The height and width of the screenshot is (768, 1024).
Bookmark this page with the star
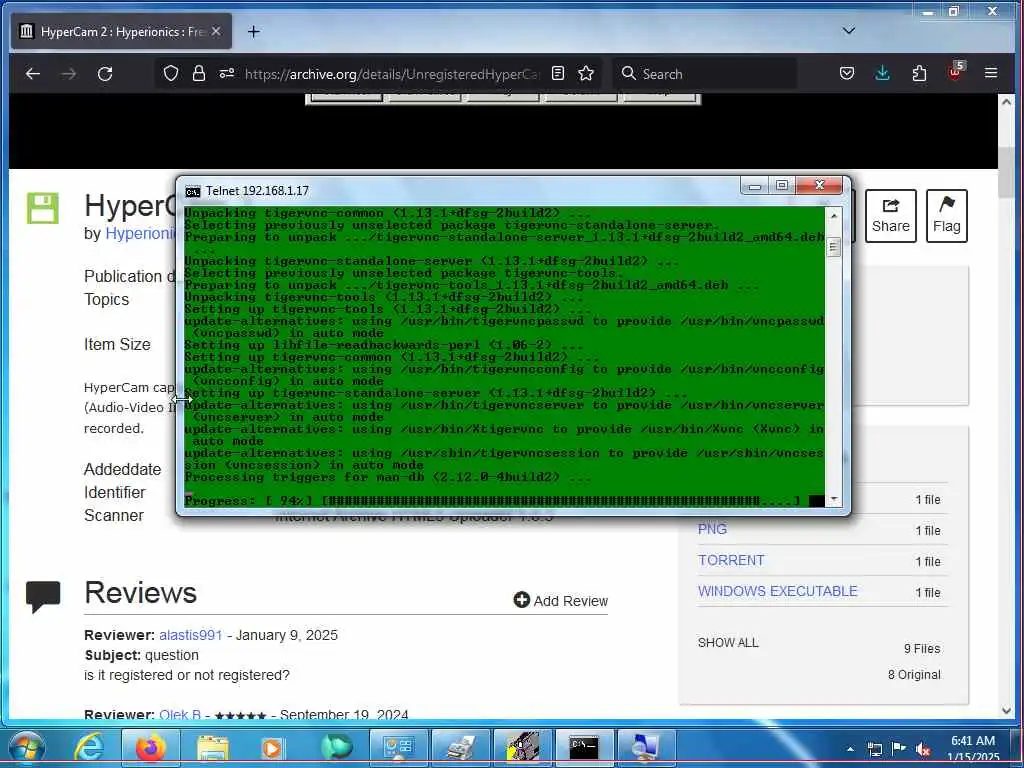click(586, 73)
